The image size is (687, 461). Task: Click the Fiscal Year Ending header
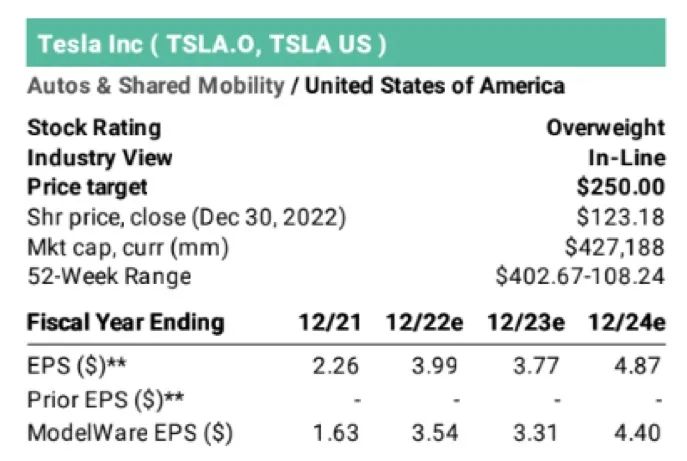pyautogui.click(x=126, y=323)
